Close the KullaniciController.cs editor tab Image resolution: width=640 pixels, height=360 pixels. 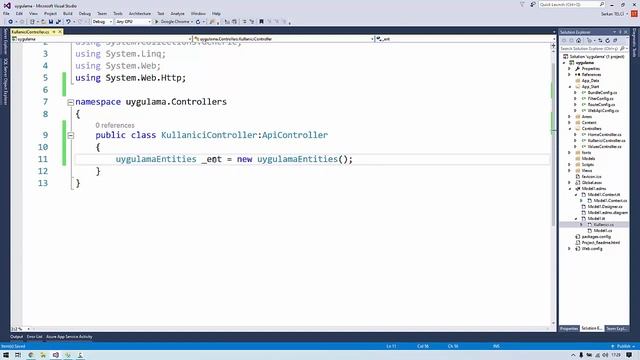pos(60,32)
